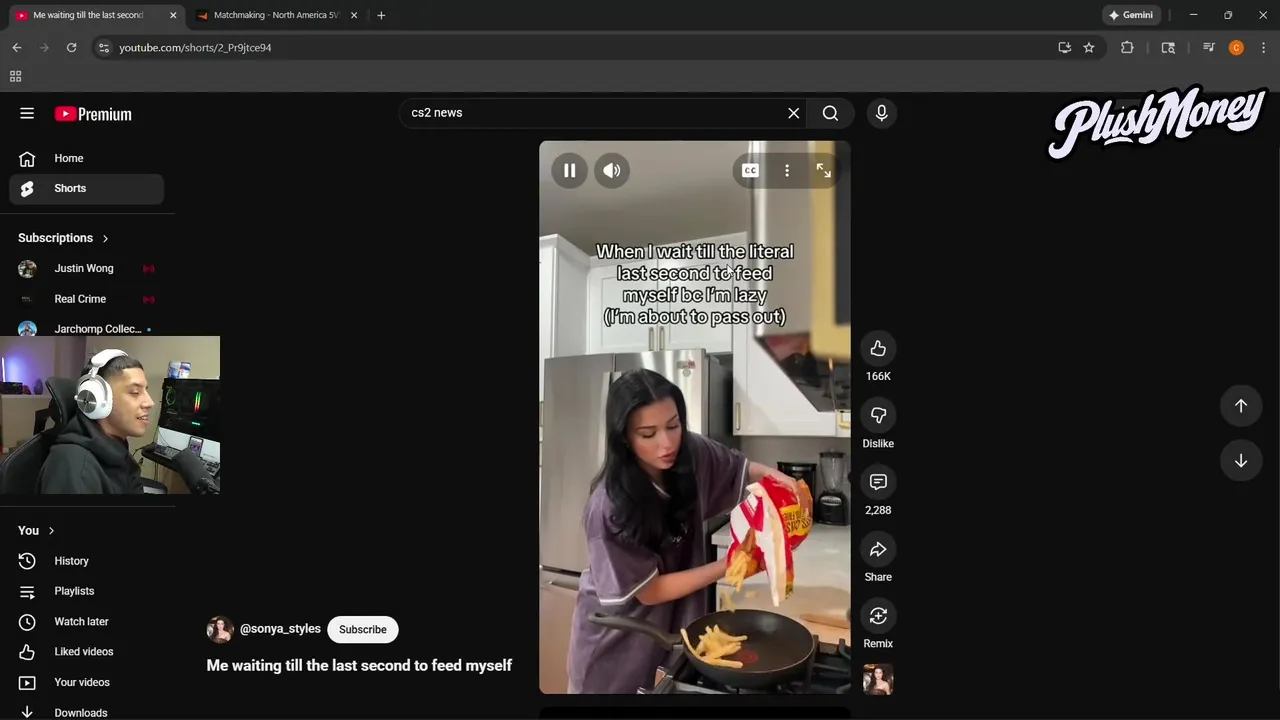Open the Gemini button in Chrome

click(x=1131, y=15)
